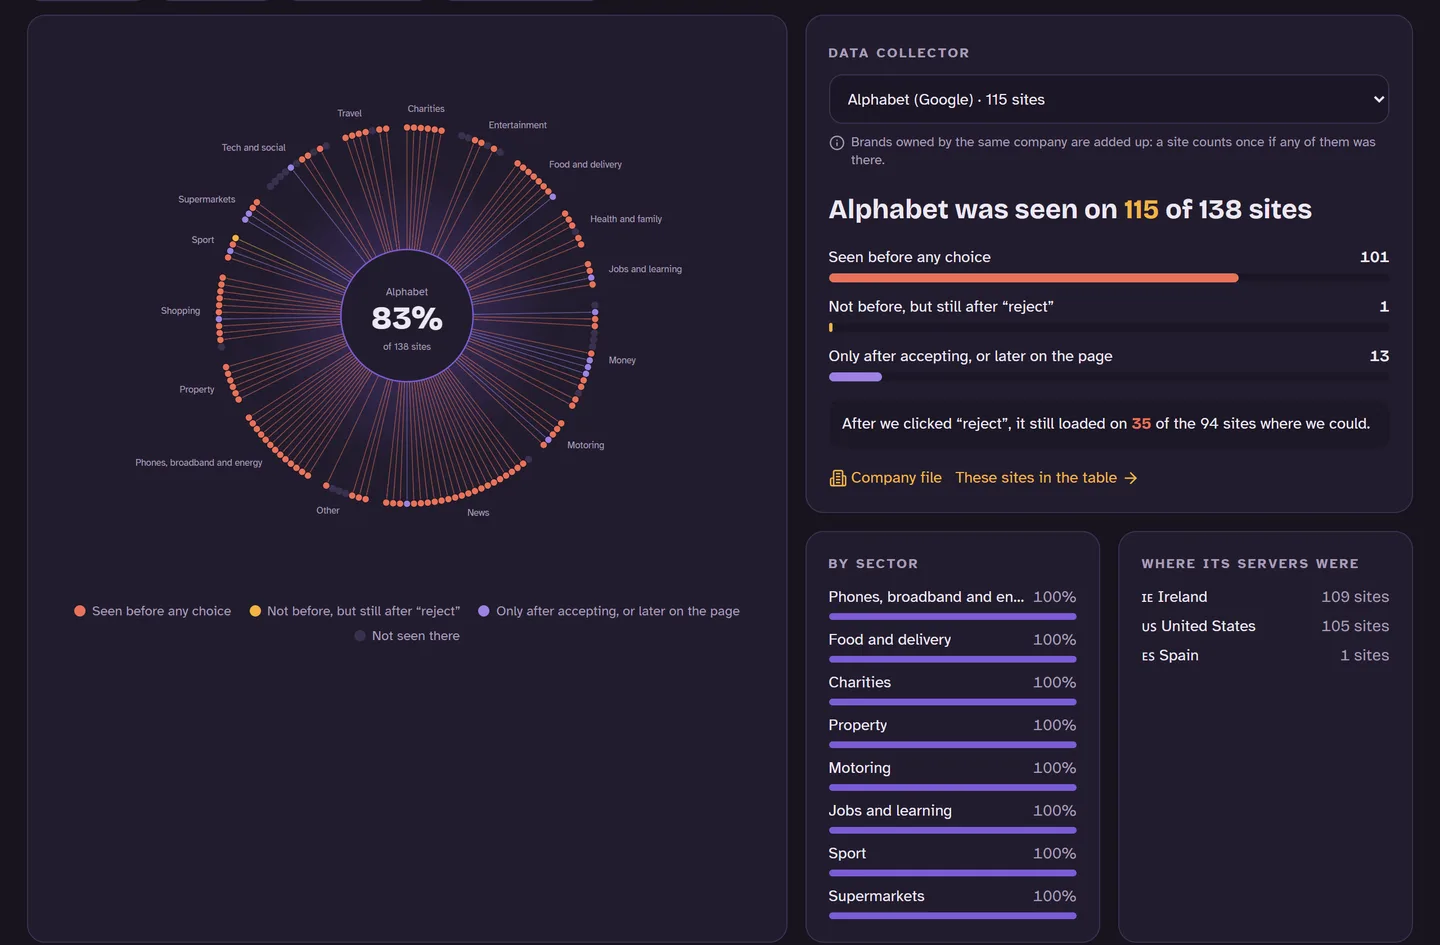Screen dimensions: 1440x945
Task: Click the 'Only after accepting' purple bar in the summary
Action: (855, 377)
